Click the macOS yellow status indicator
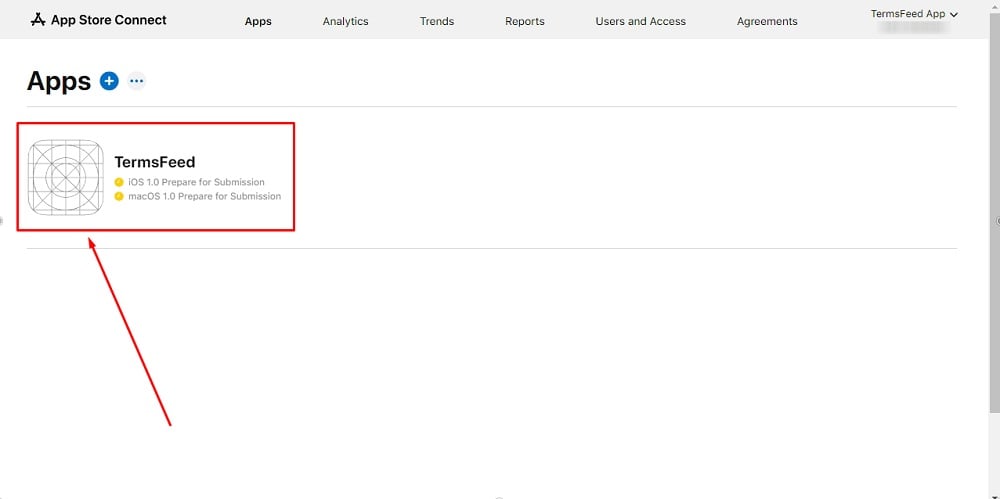Viewport: 1000px width, 499px height. [119, 196]
